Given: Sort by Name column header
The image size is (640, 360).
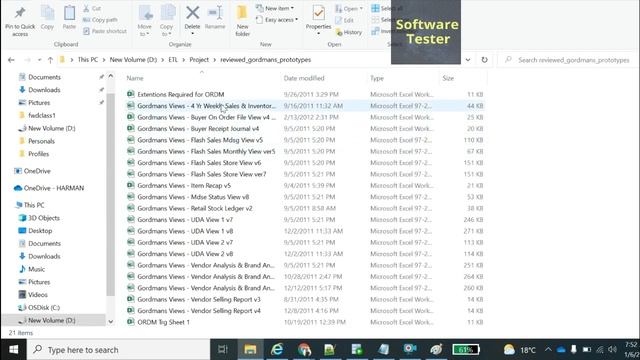Looking at the screenshot, I should tap(135, 78).
